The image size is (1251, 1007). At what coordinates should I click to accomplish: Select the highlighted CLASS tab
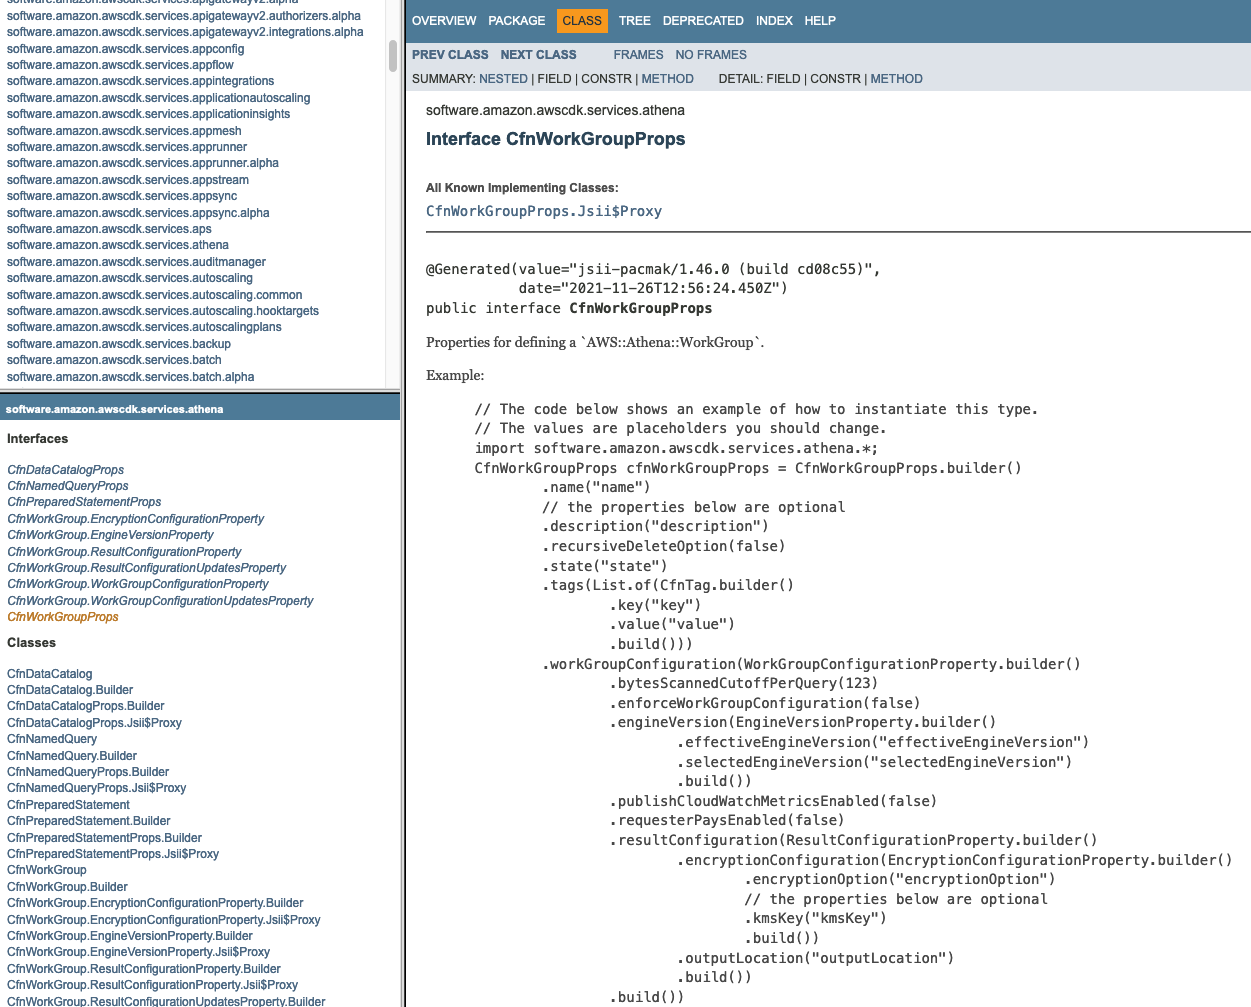tap(582, 20)
